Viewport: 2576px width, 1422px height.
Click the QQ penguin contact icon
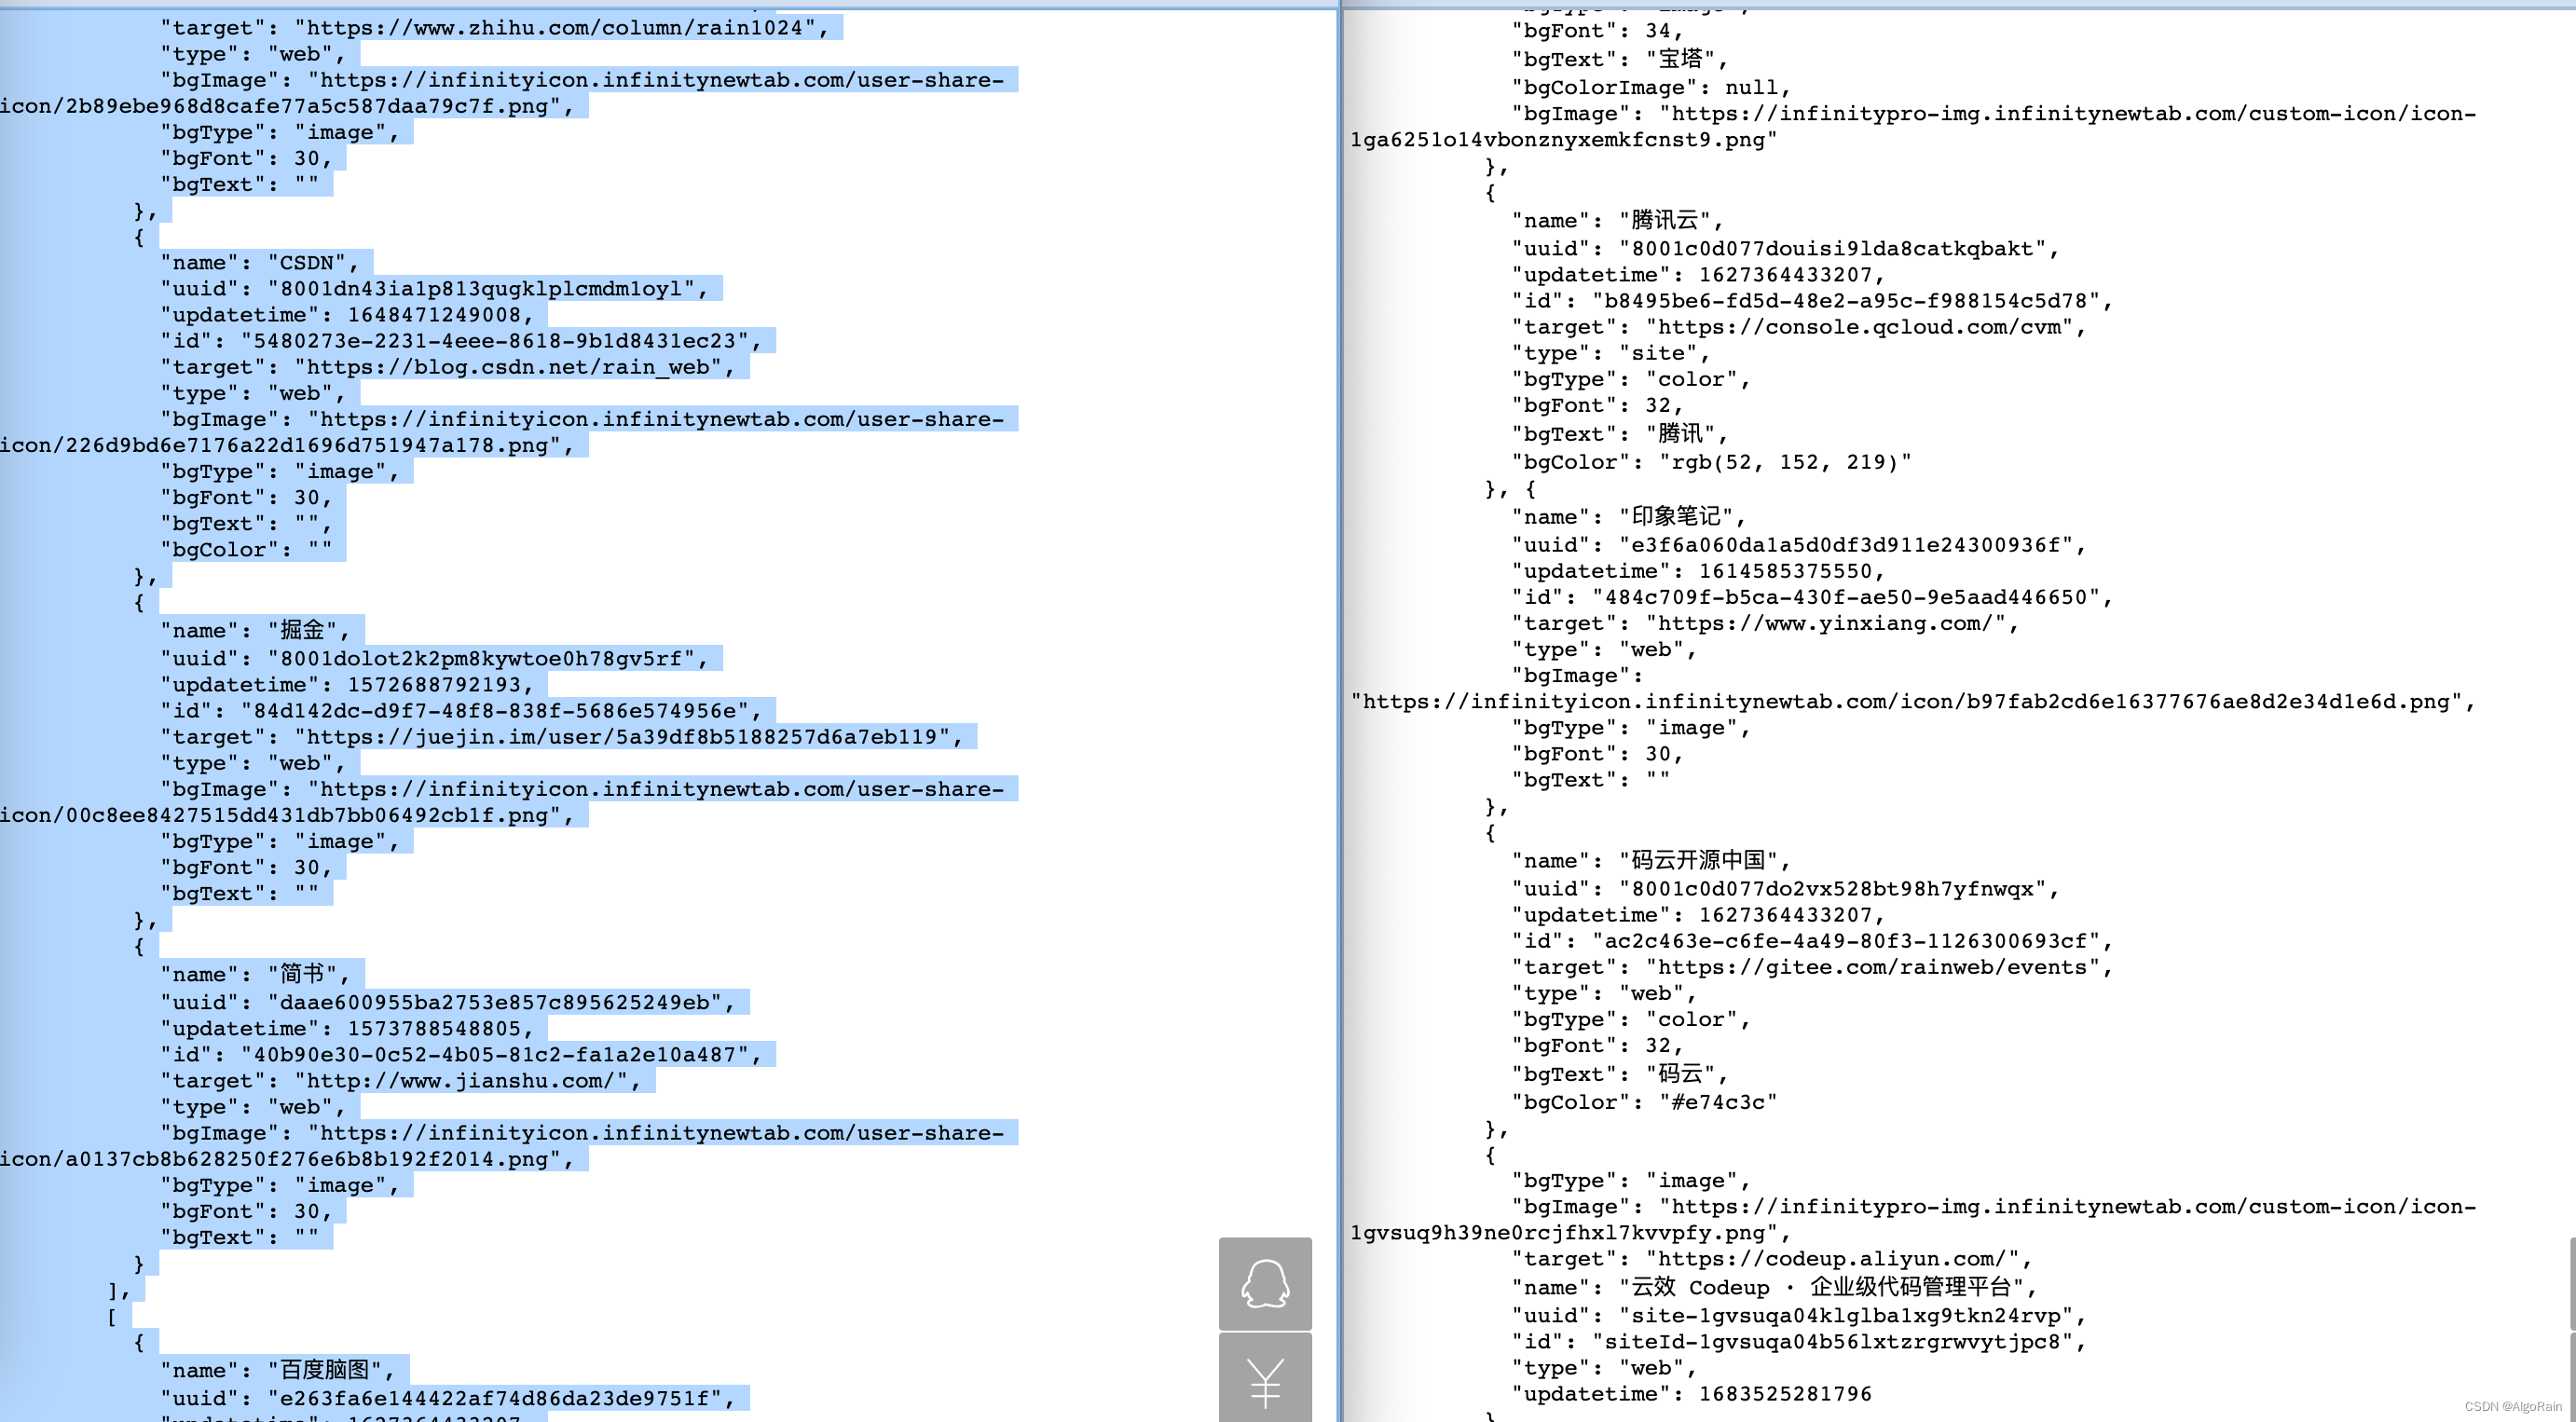click(x=1265, y=1283)
